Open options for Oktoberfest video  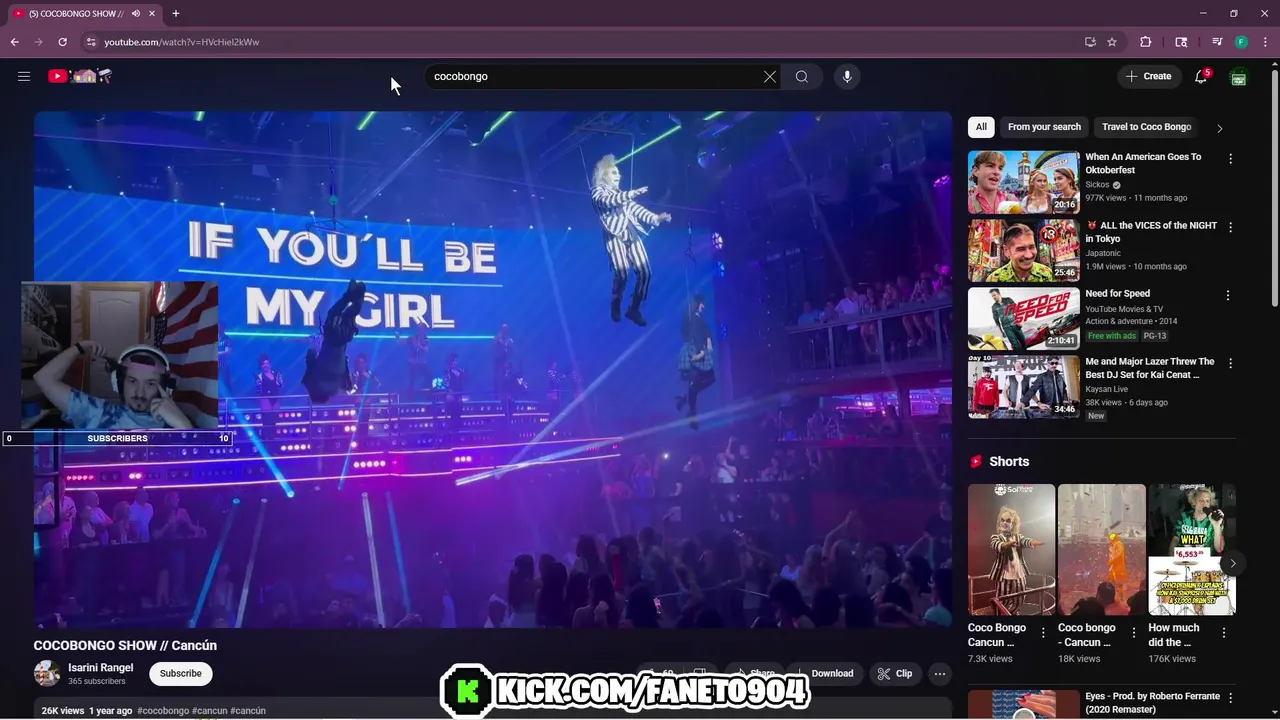click(x=1230, y=159)
